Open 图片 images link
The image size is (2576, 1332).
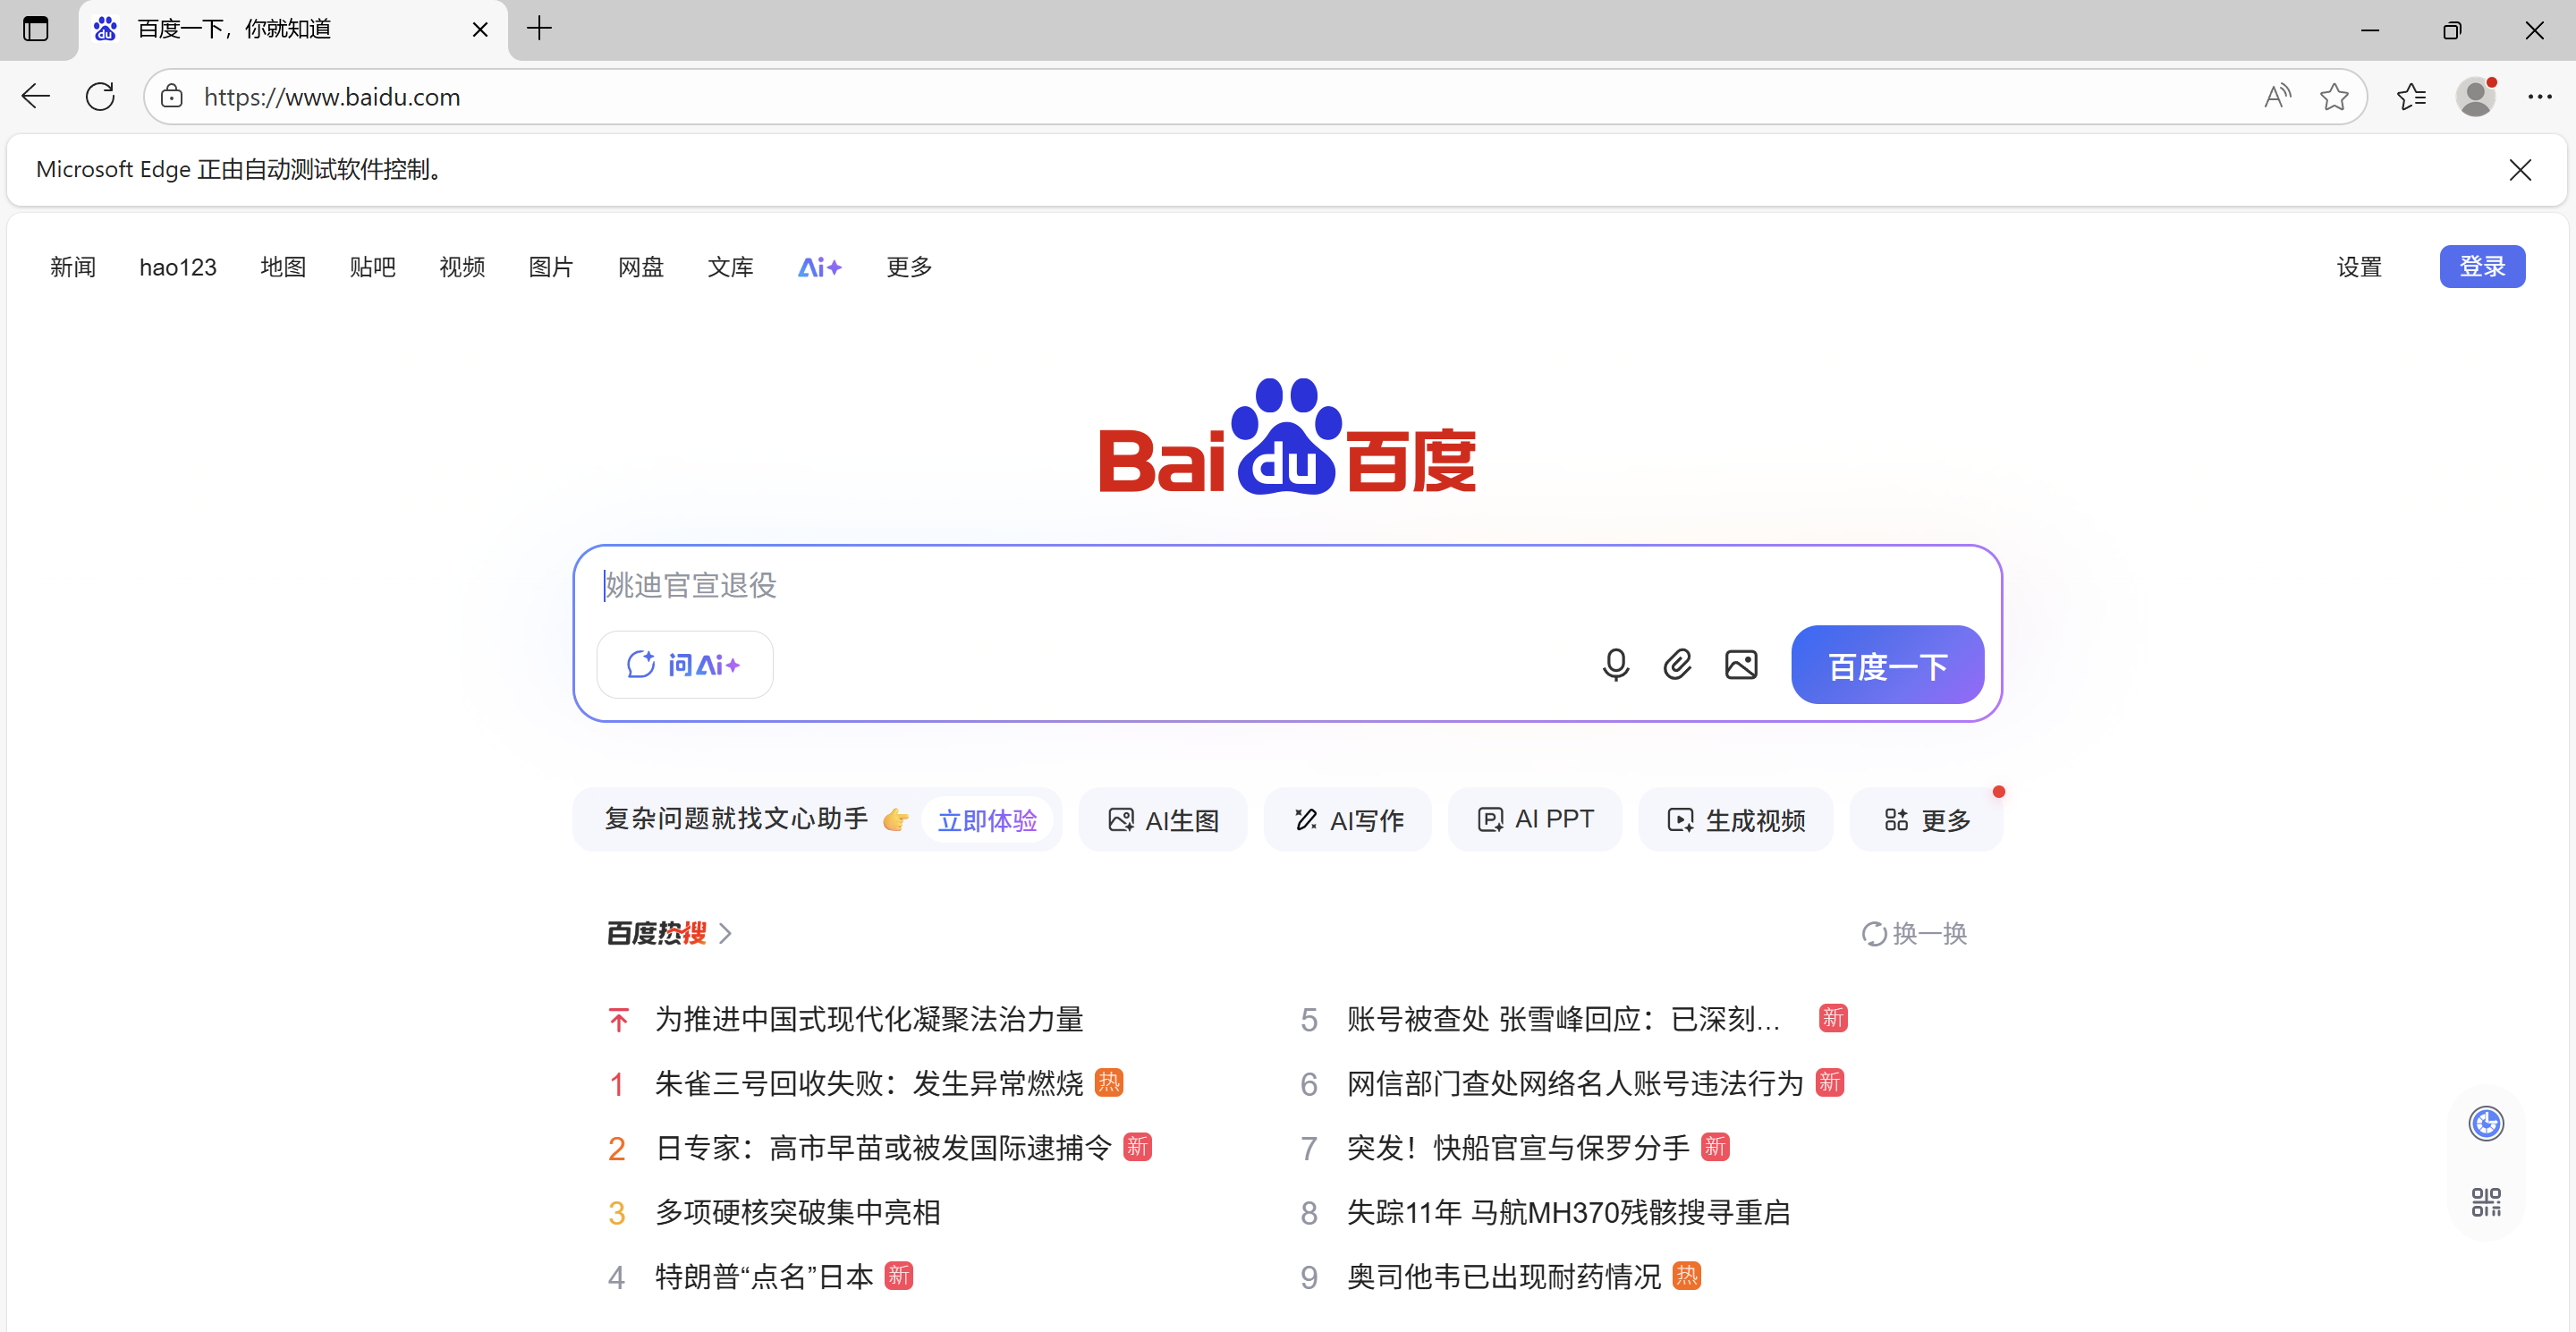click(x=551, y=267)
